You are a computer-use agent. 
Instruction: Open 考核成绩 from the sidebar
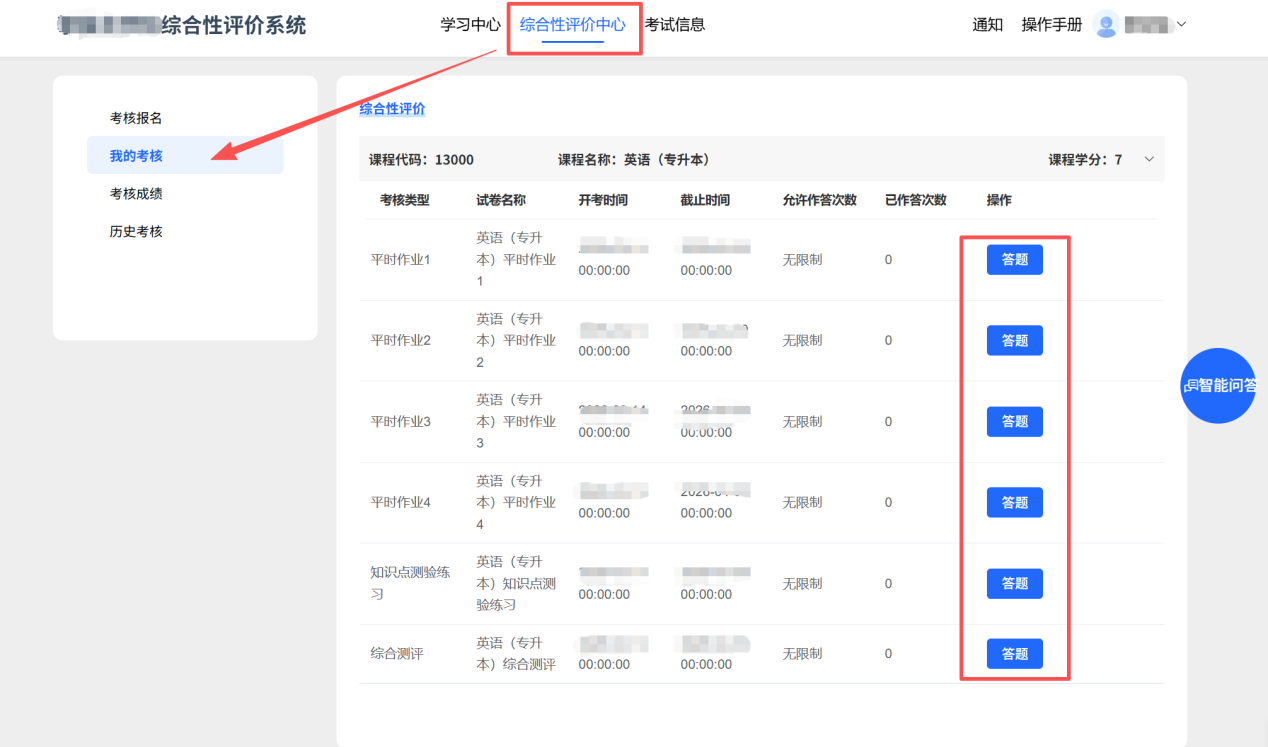pos(136,194)
